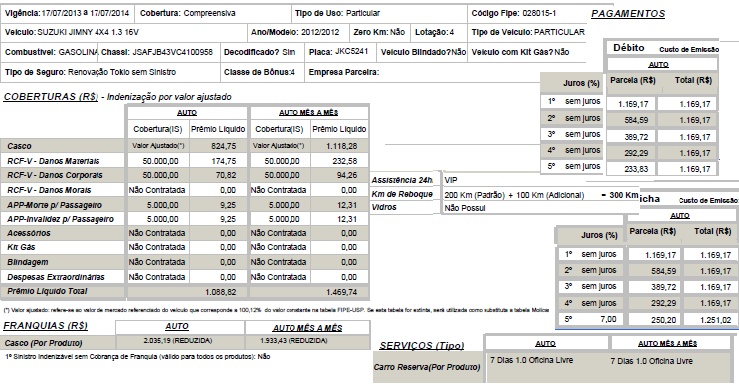Click the Decodificado? field

pyautogui.click(x=259, y=52)
